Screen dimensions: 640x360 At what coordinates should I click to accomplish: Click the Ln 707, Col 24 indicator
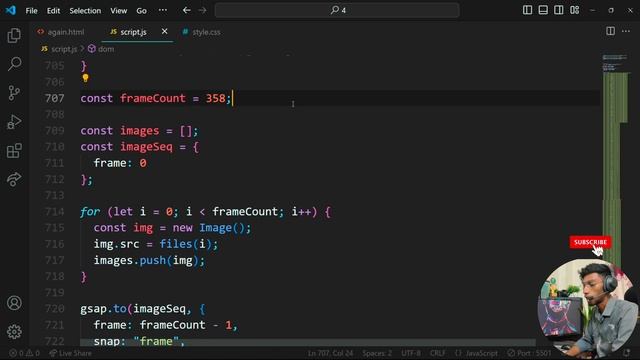(331, 353)
